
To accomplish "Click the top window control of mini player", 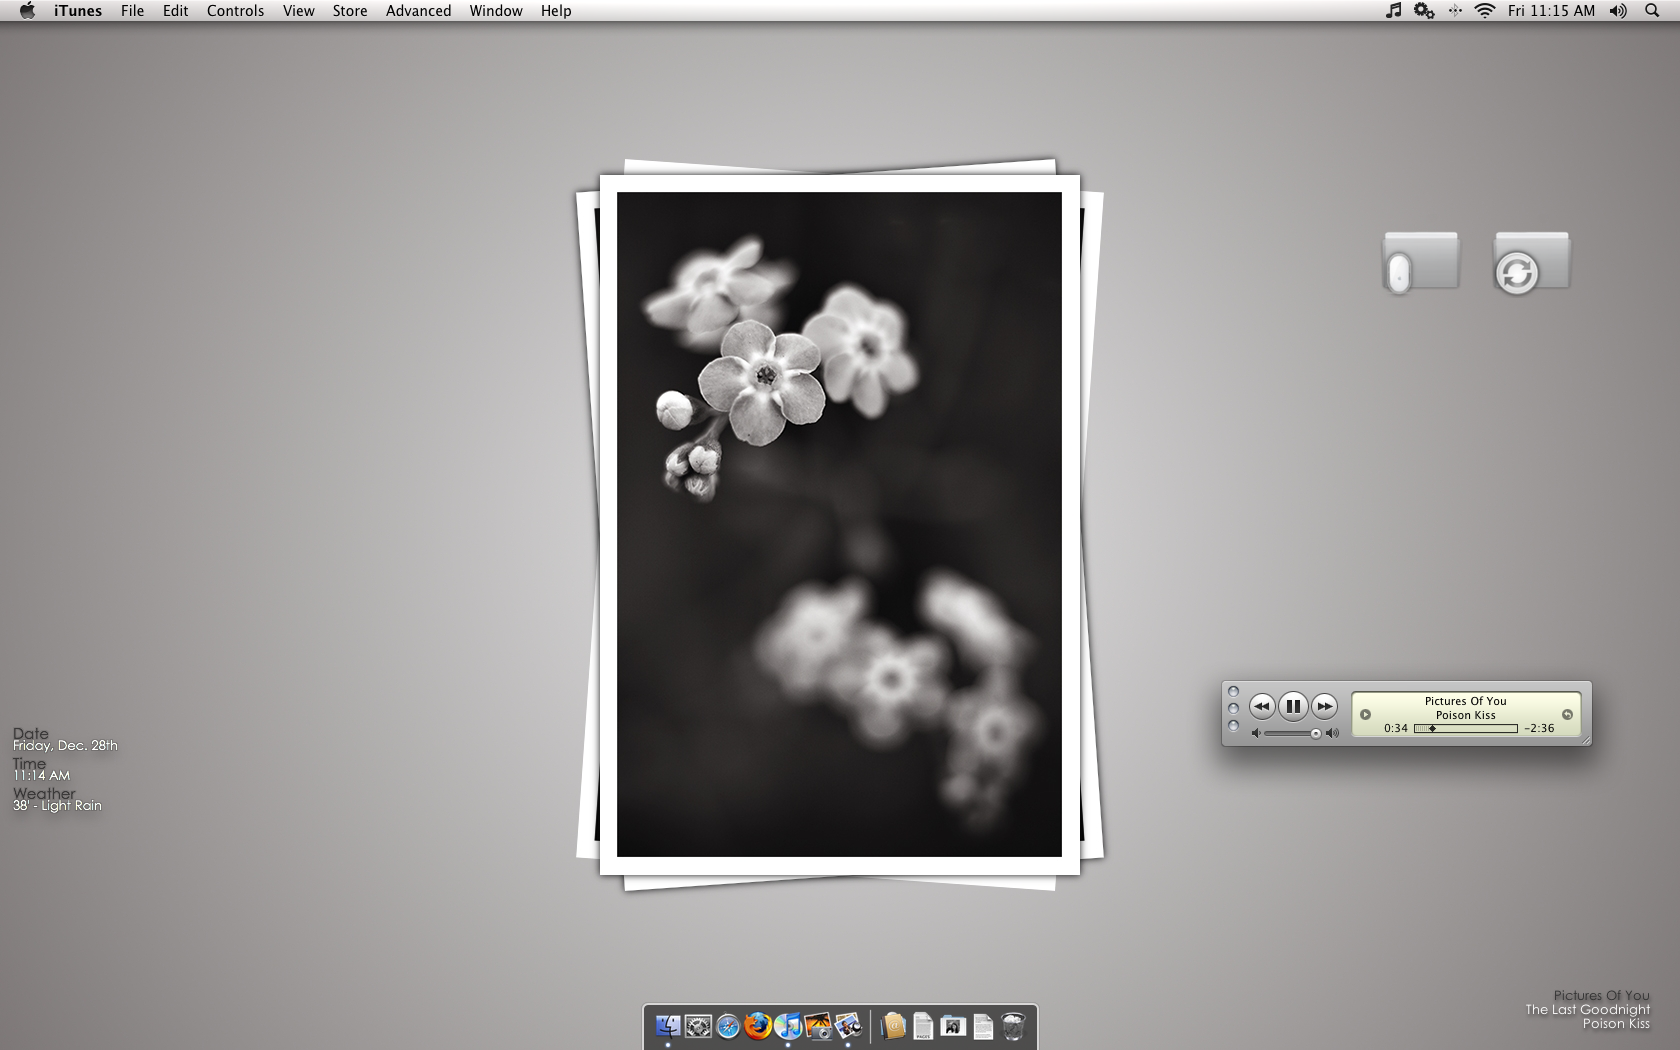I will [x=1233, y=691].
